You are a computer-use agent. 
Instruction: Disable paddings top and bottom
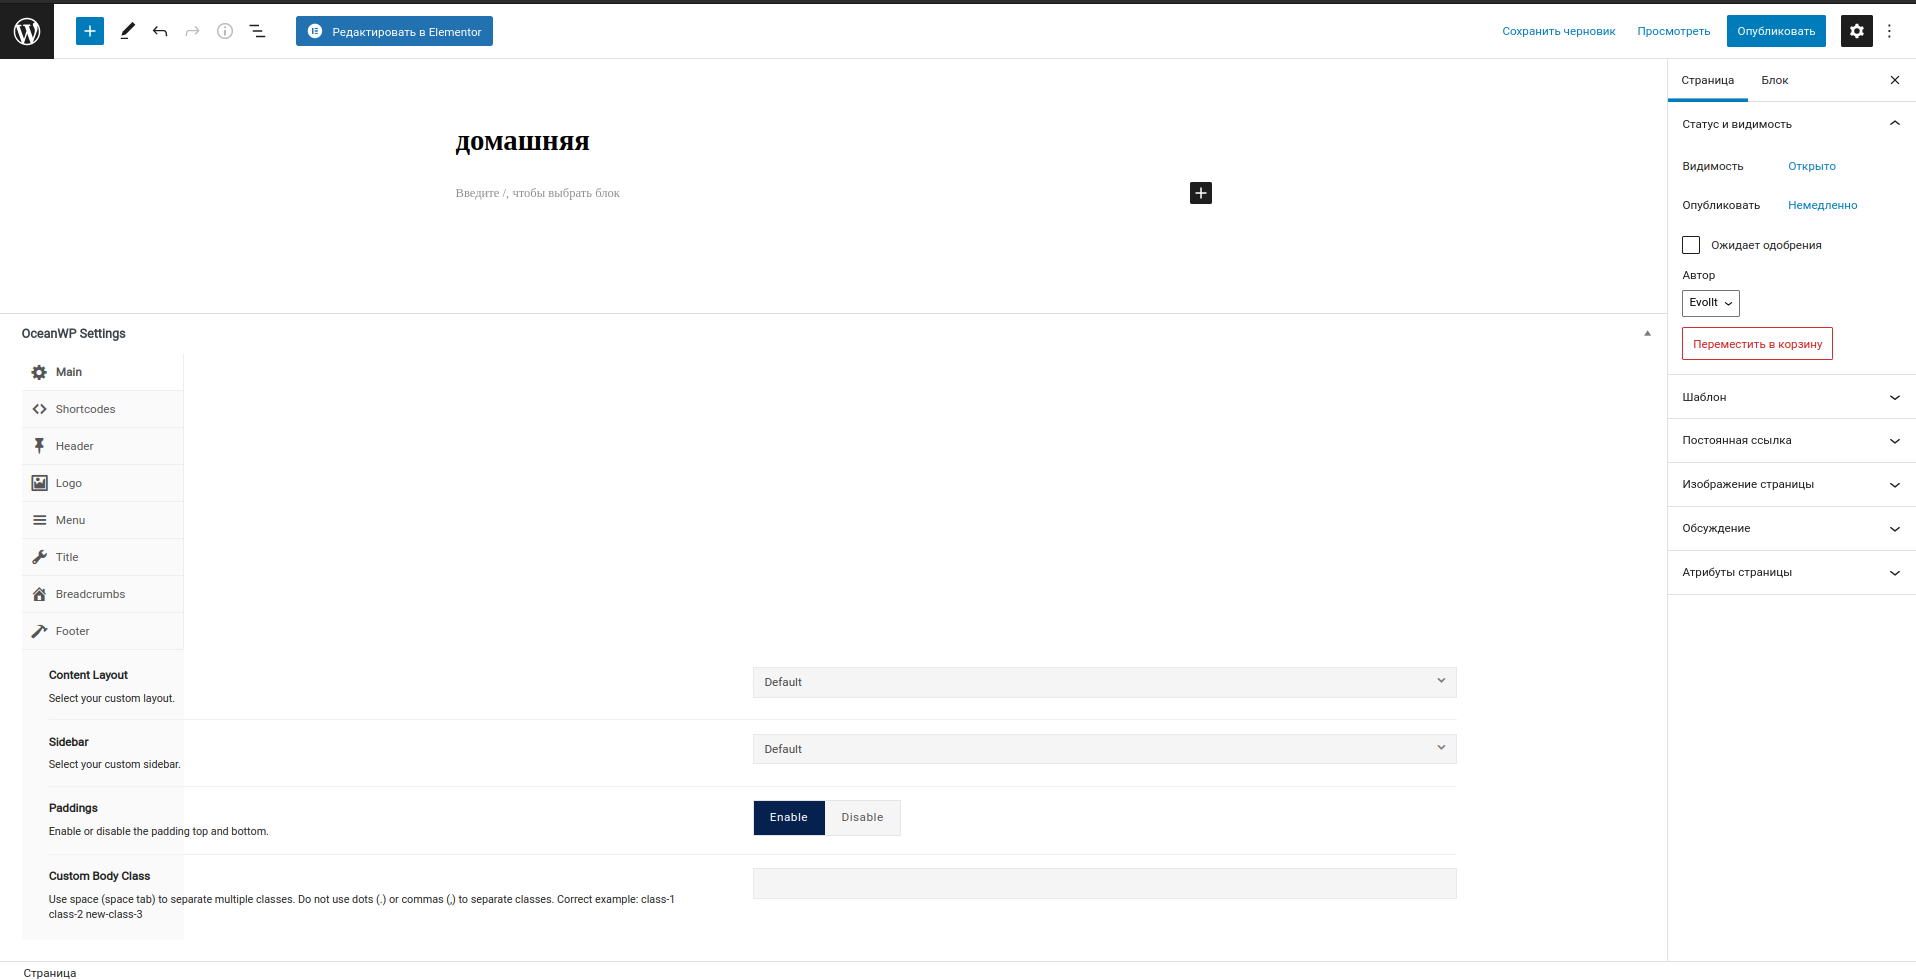pos(862,818)
